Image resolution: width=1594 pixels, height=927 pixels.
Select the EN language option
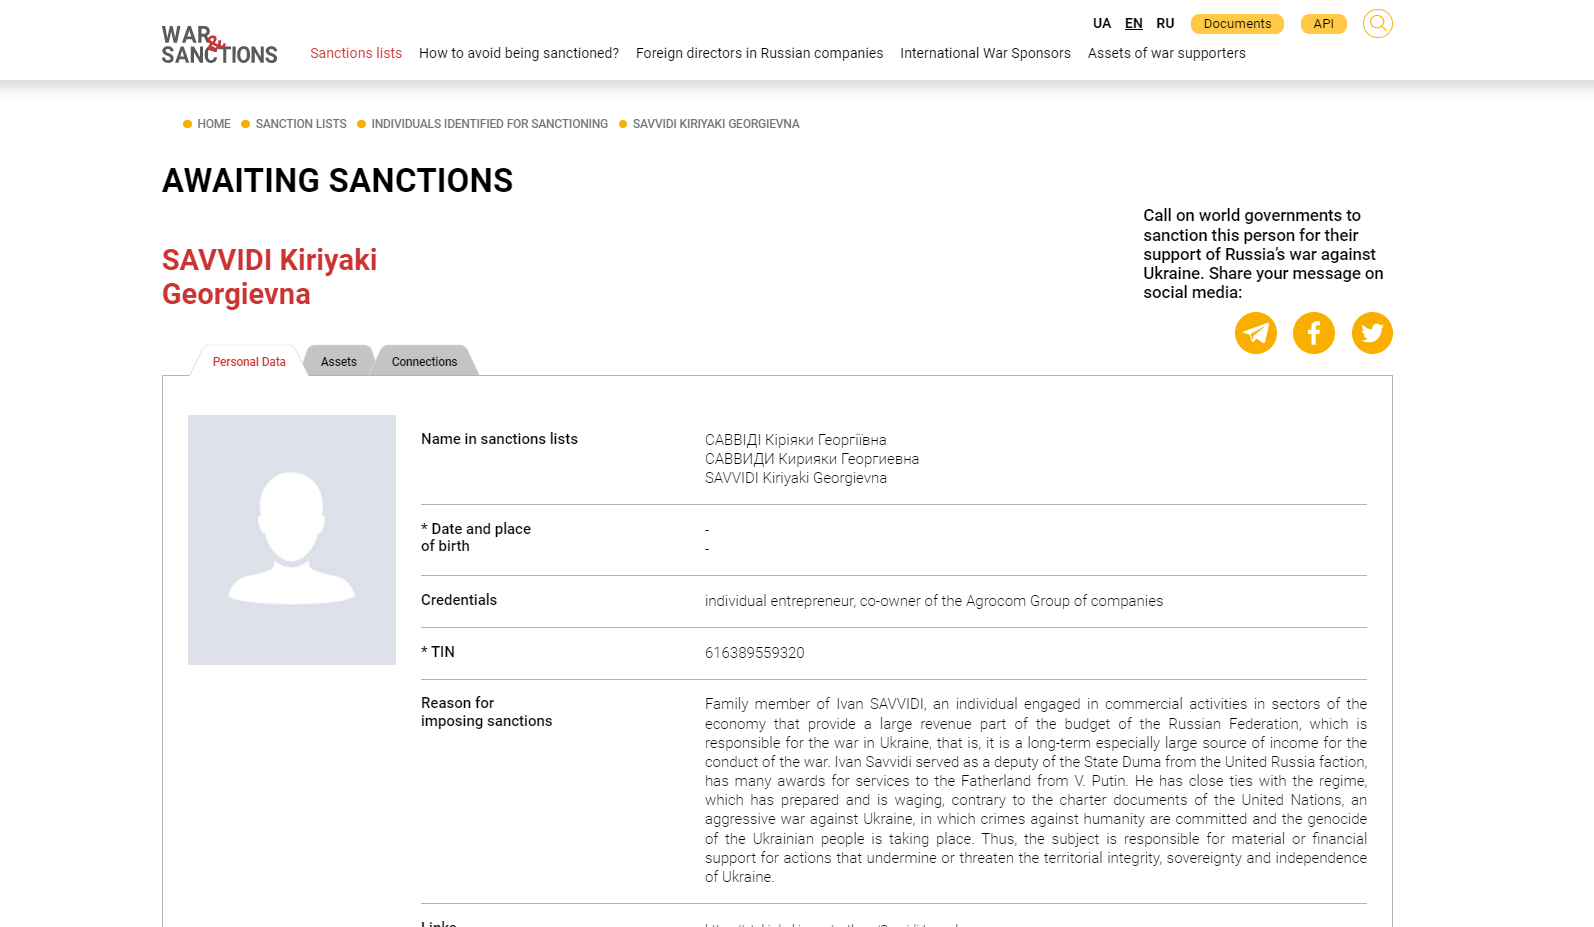tap(1134, 23)
